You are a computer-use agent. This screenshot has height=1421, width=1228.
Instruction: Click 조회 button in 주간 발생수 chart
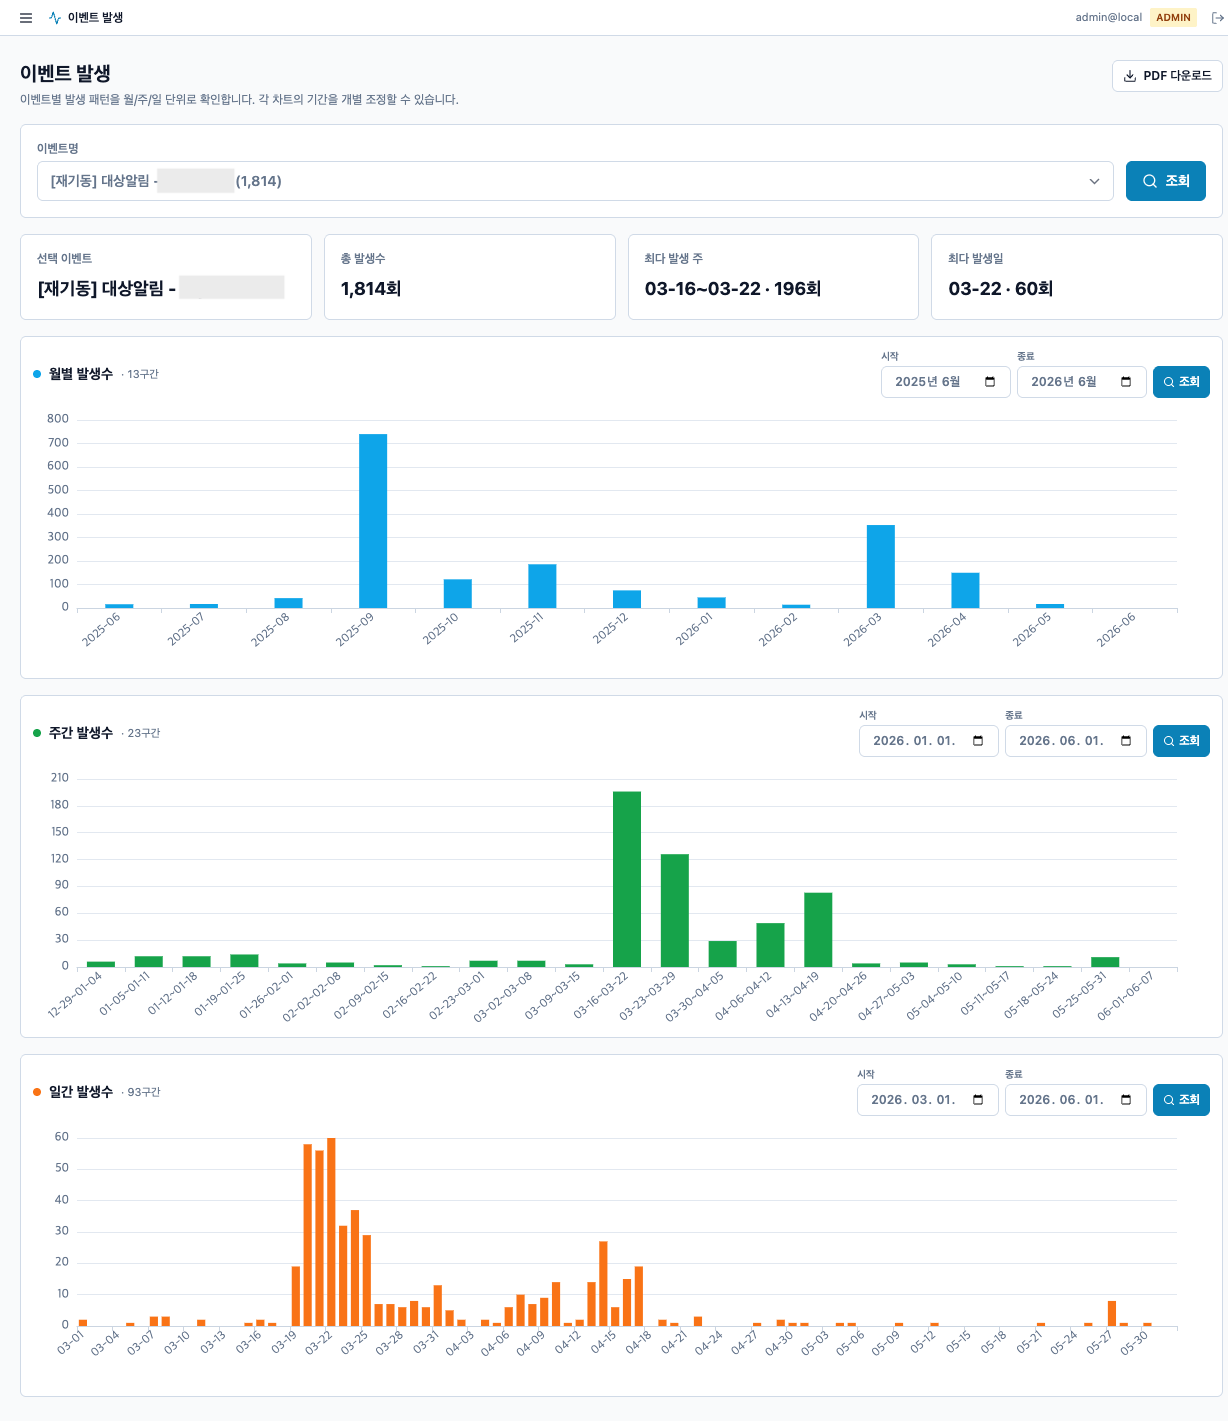pyautogui.click(x=1181, y=741)
